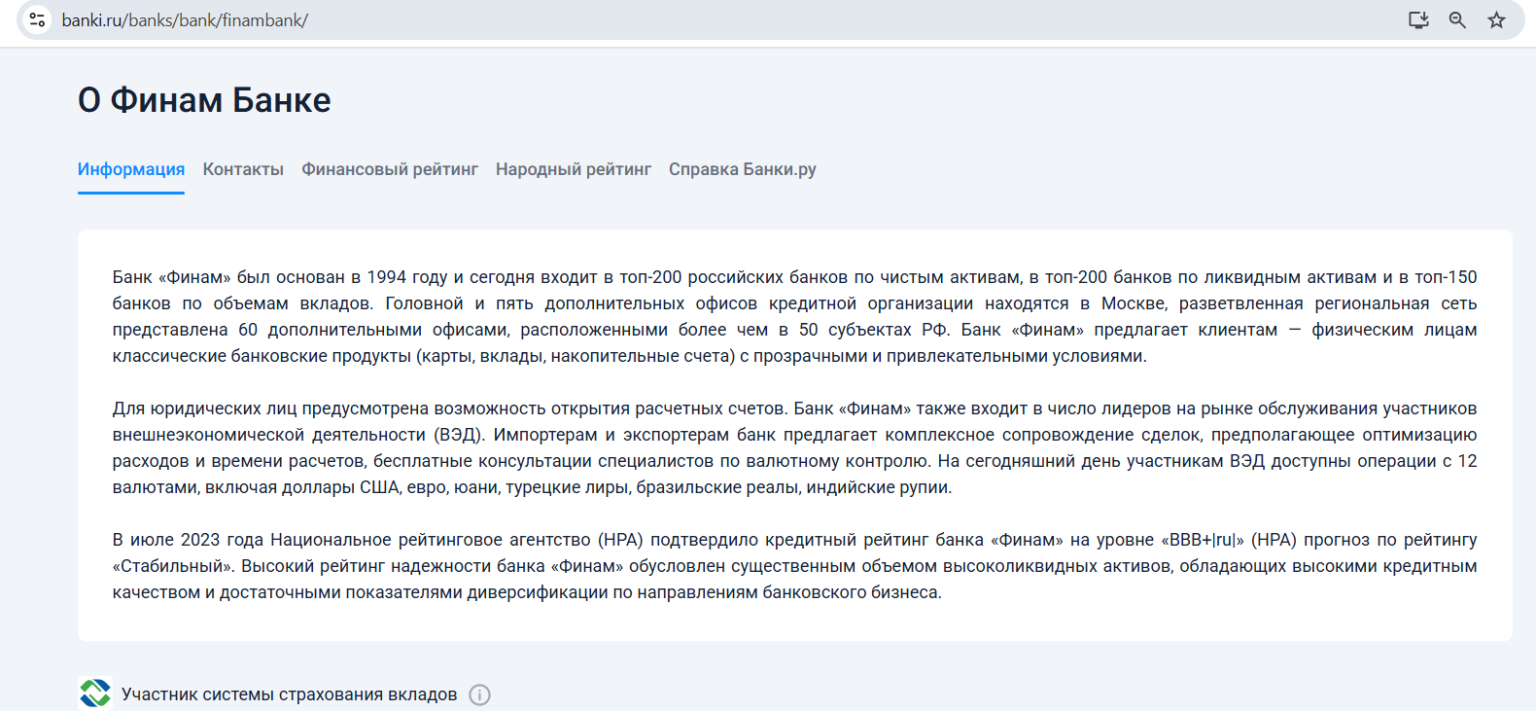The height and width of the screenshot is (711, 1536).
Task: Click the paragraph starting with Для юридических лиц
Action: coord(794,448)
